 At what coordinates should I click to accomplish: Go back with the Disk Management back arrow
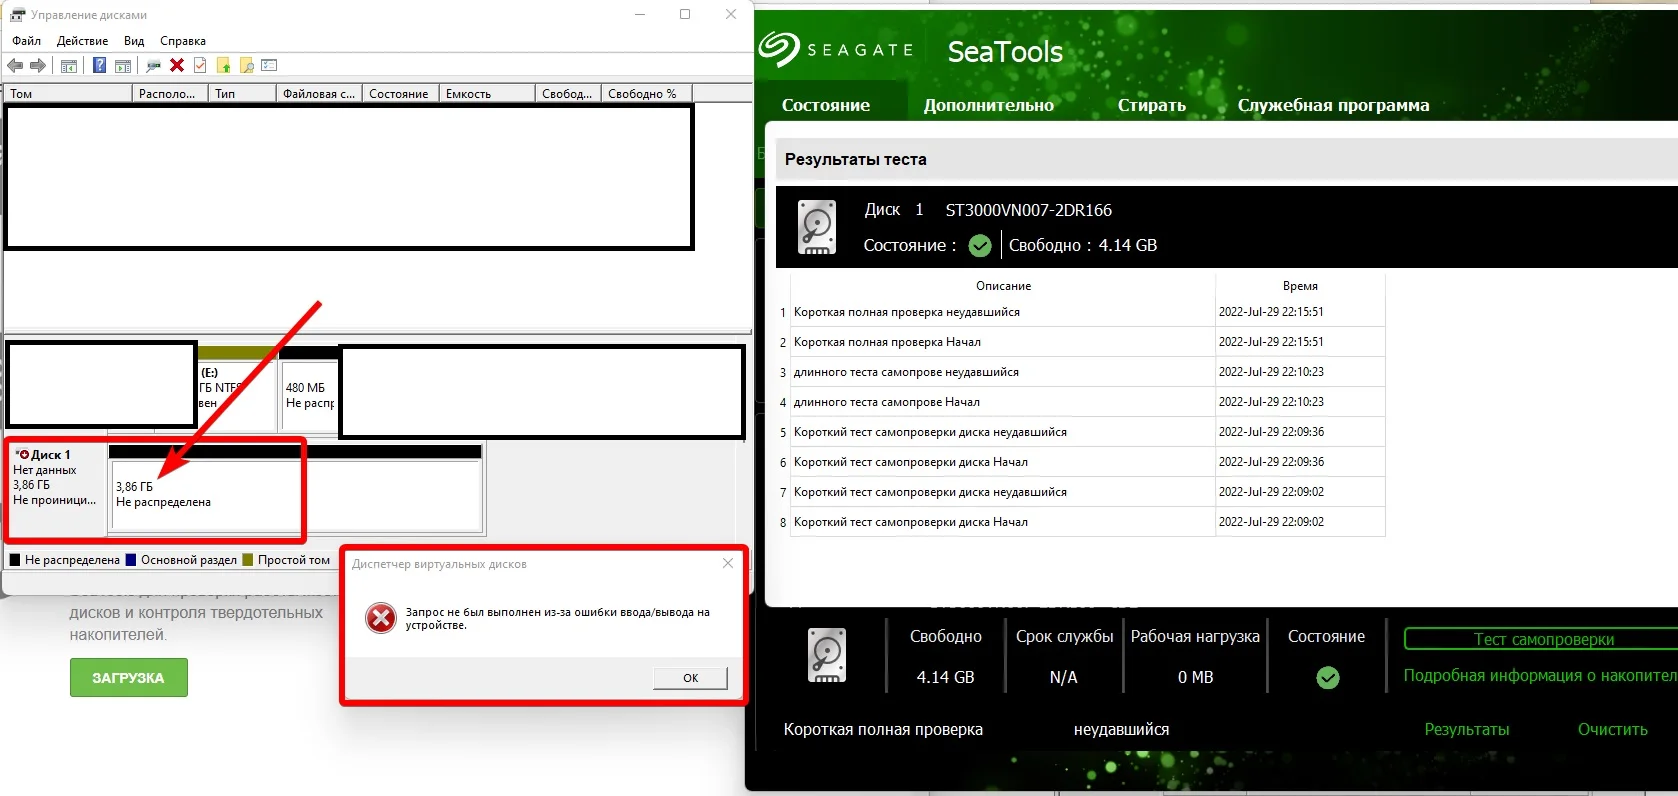pos(15,66)
